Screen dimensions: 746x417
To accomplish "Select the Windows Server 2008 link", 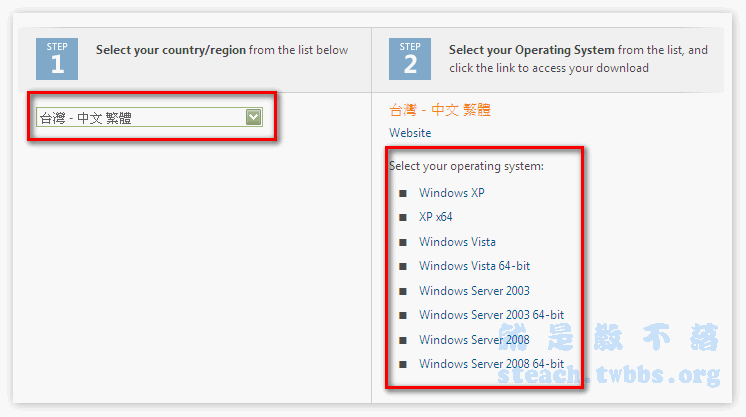I will point(474,340).
